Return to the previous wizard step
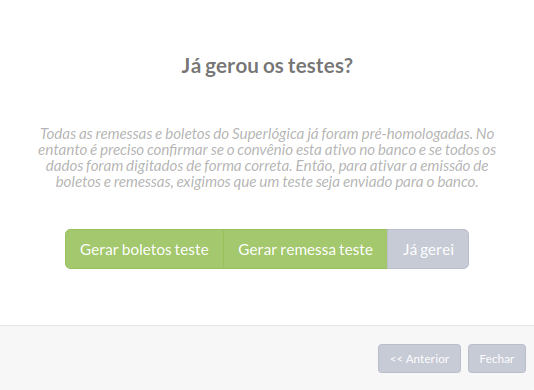Viewport: 534px width, 390px height. tap(419, 358)
